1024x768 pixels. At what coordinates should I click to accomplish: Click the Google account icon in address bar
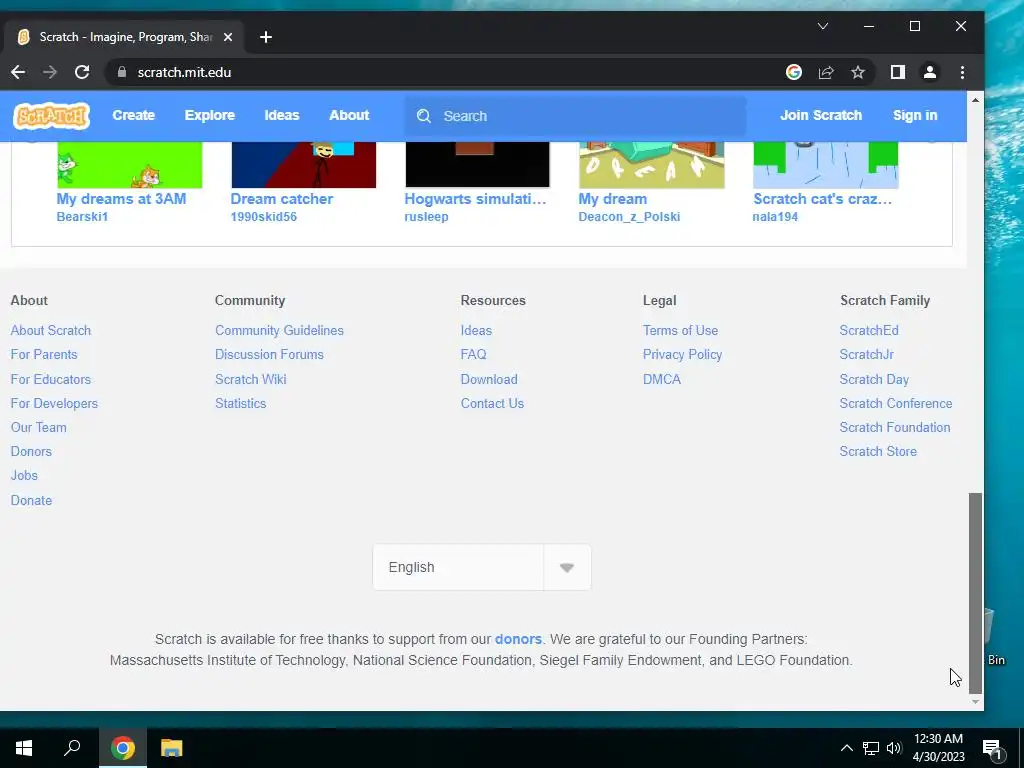tap(793, 72)
